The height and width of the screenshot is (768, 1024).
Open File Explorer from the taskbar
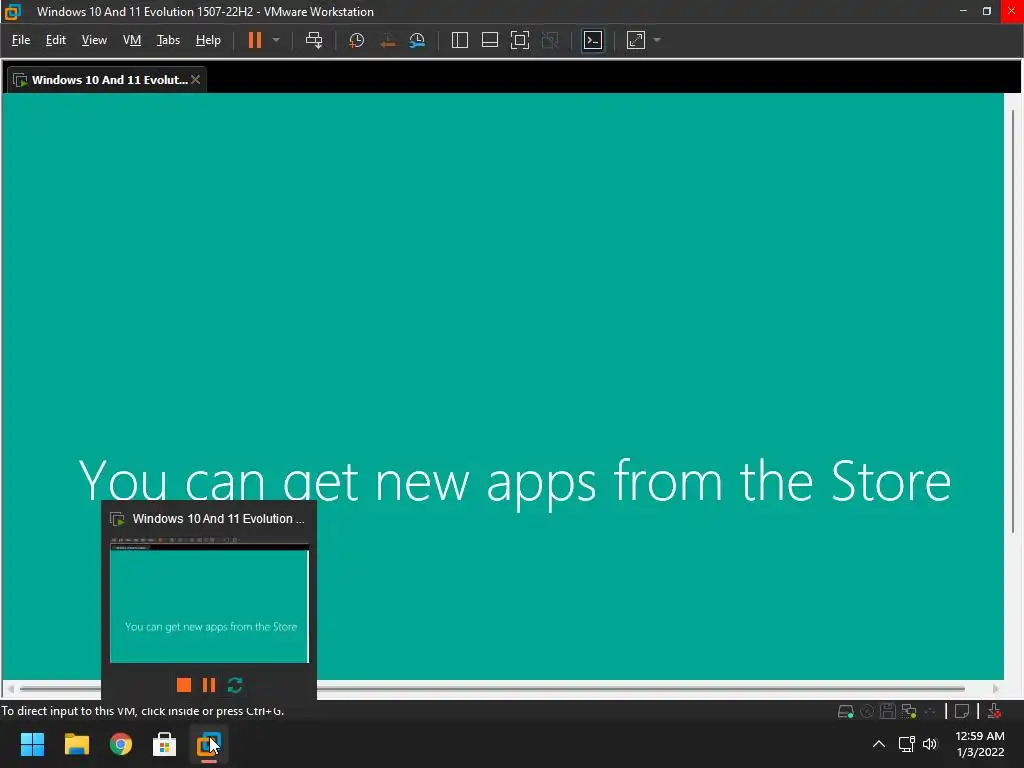pyautogui.click(x=76, y=744)
